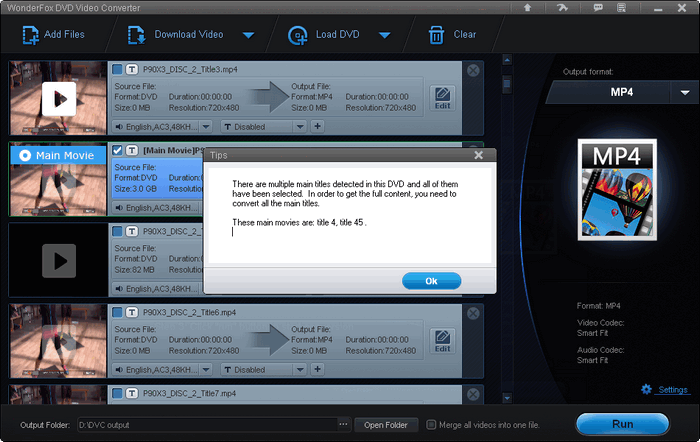This screenshot has width=700, height=442.
Task: Expand the Download Video dropdown arrow
Action: point(248,35)
